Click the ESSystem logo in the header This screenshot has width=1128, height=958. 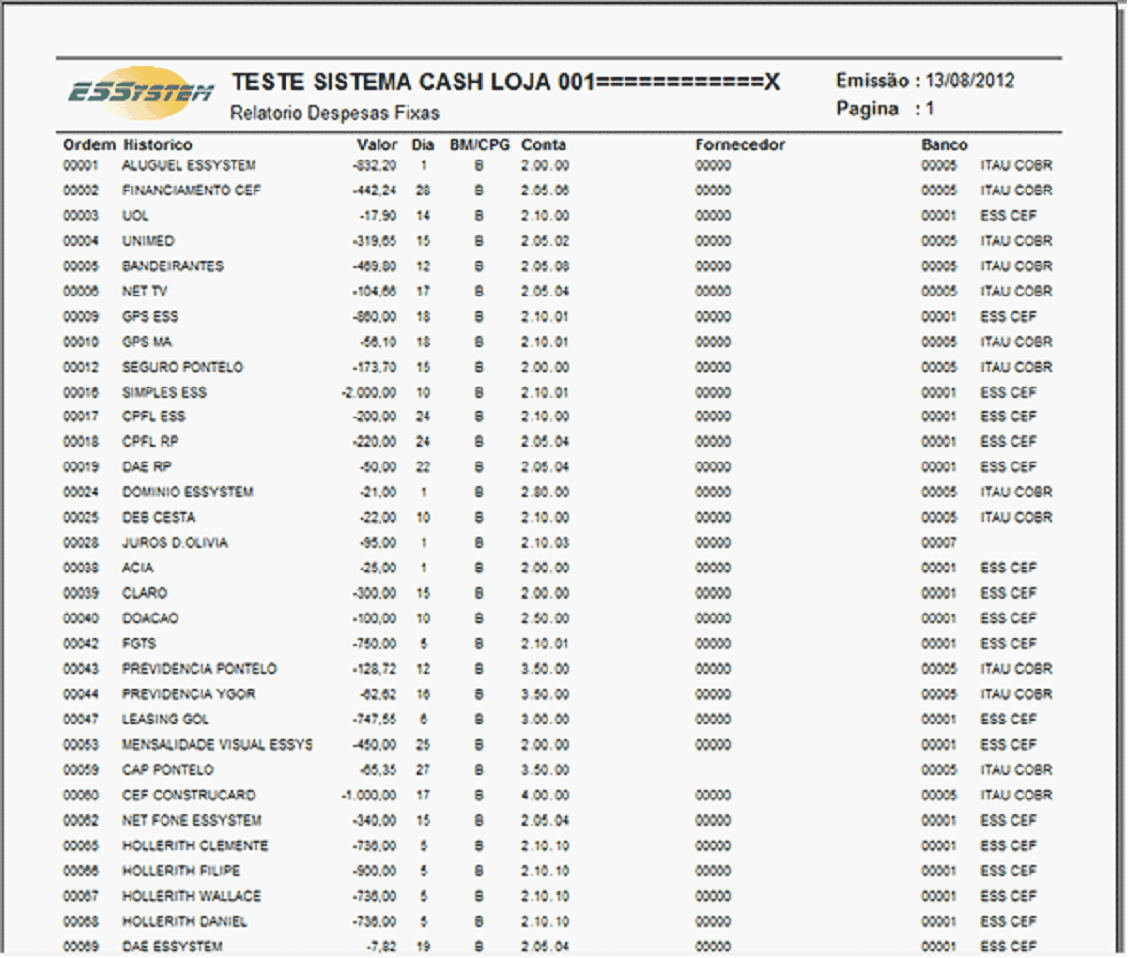coord(140,92)
